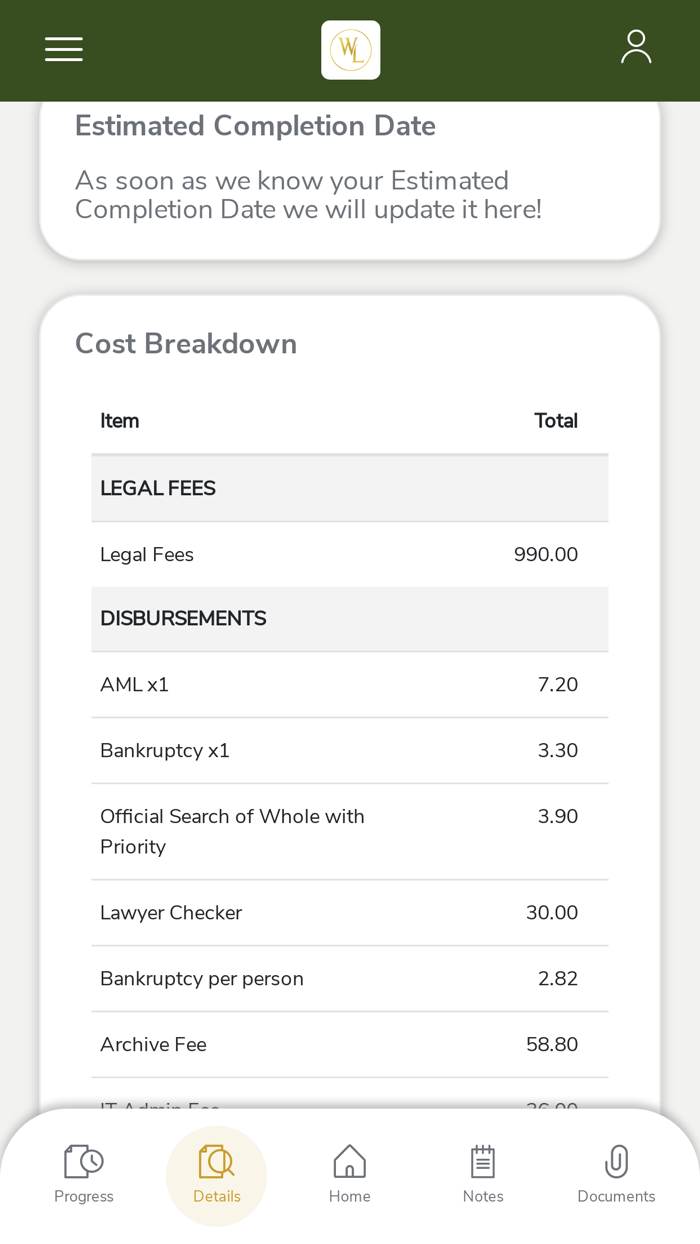
Task: Open the hamburger navigation menu
Action: pos(63,48)
